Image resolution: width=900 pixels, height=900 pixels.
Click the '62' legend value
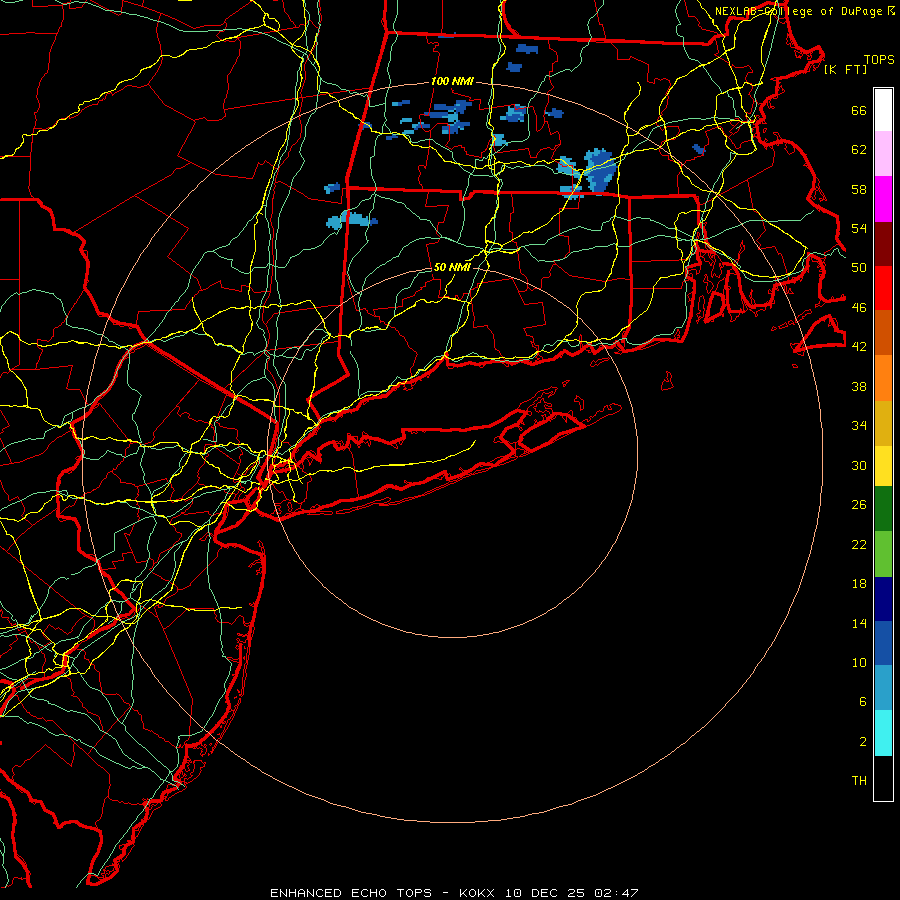(x=859, y=150)
